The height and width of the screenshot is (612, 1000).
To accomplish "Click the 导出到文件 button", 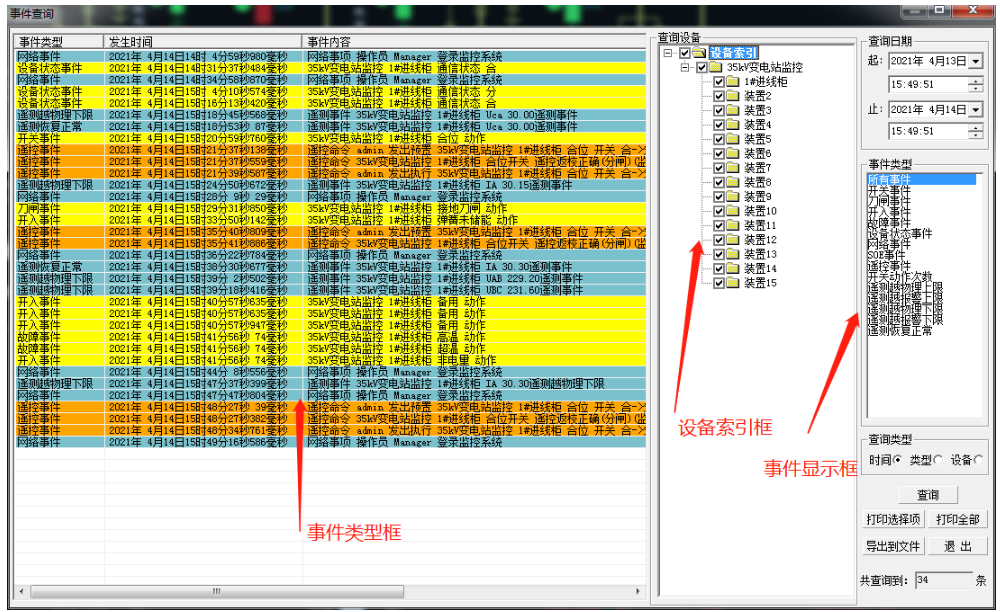I will [x=893, y=547].
